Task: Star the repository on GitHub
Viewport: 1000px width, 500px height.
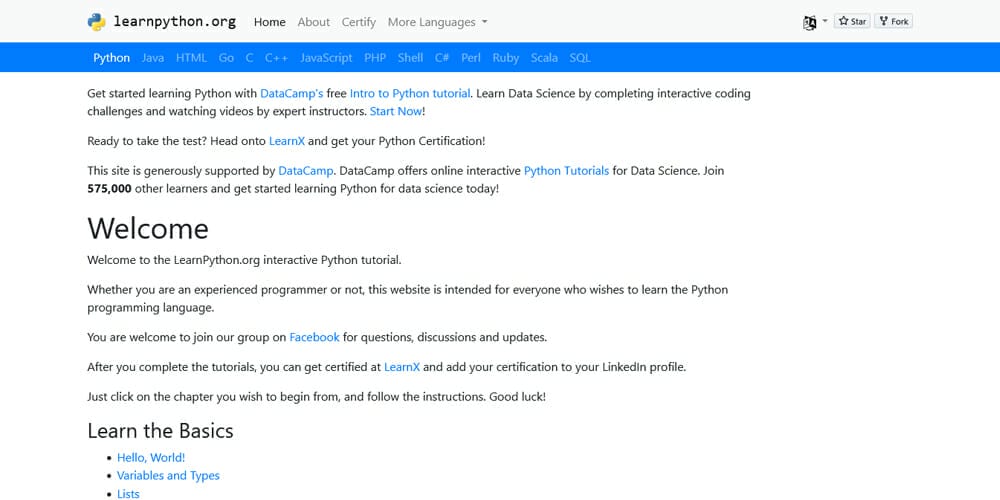Action: coord(852,22)
